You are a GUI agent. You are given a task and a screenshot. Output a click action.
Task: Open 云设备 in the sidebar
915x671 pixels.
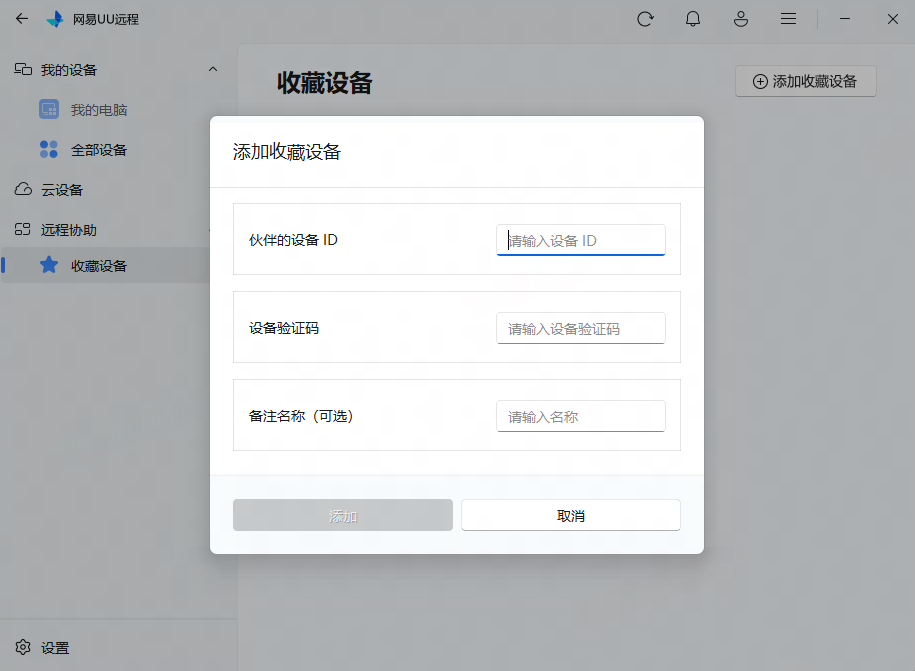tap(62, 190)
